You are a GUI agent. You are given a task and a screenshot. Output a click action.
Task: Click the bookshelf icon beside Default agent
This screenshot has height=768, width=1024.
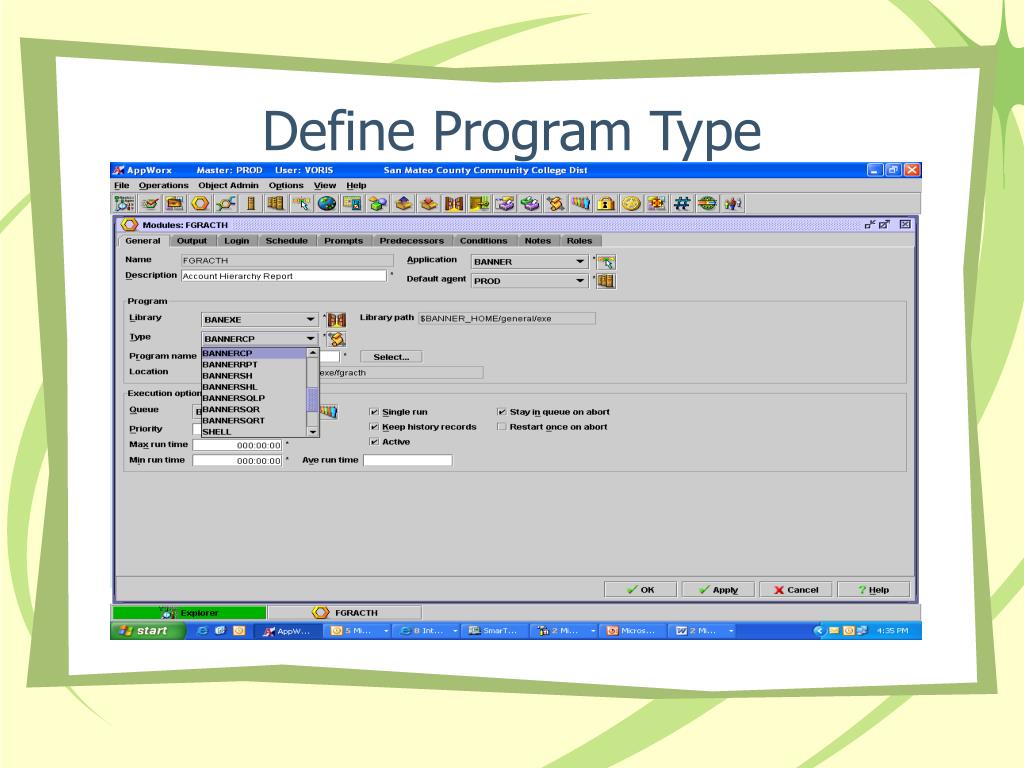point(606,281)
